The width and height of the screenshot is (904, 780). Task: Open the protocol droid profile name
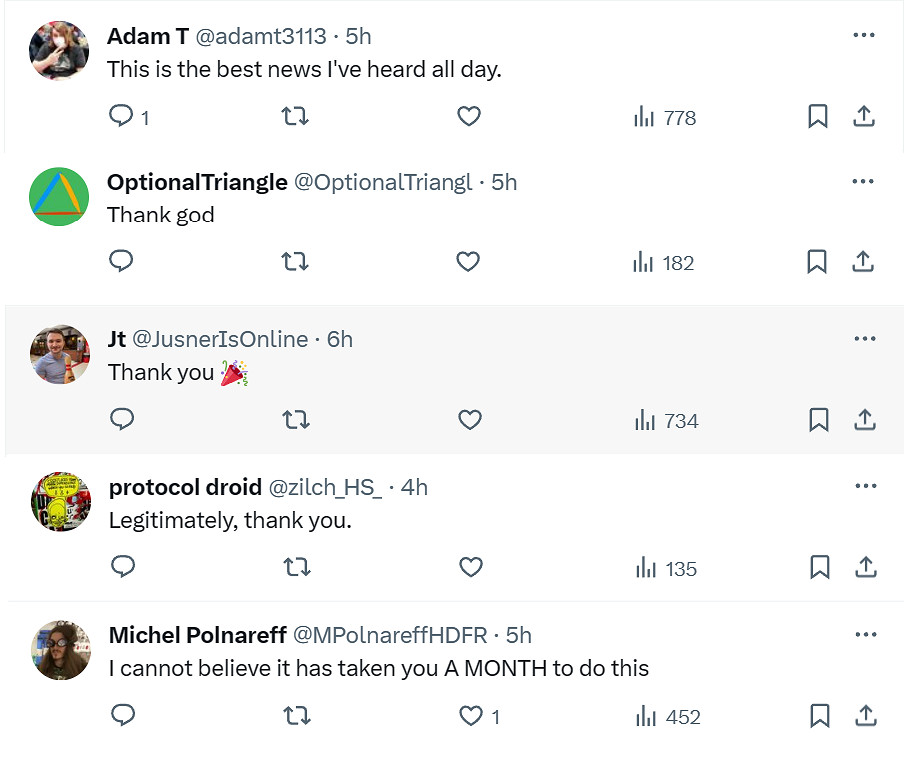point(184,487)
